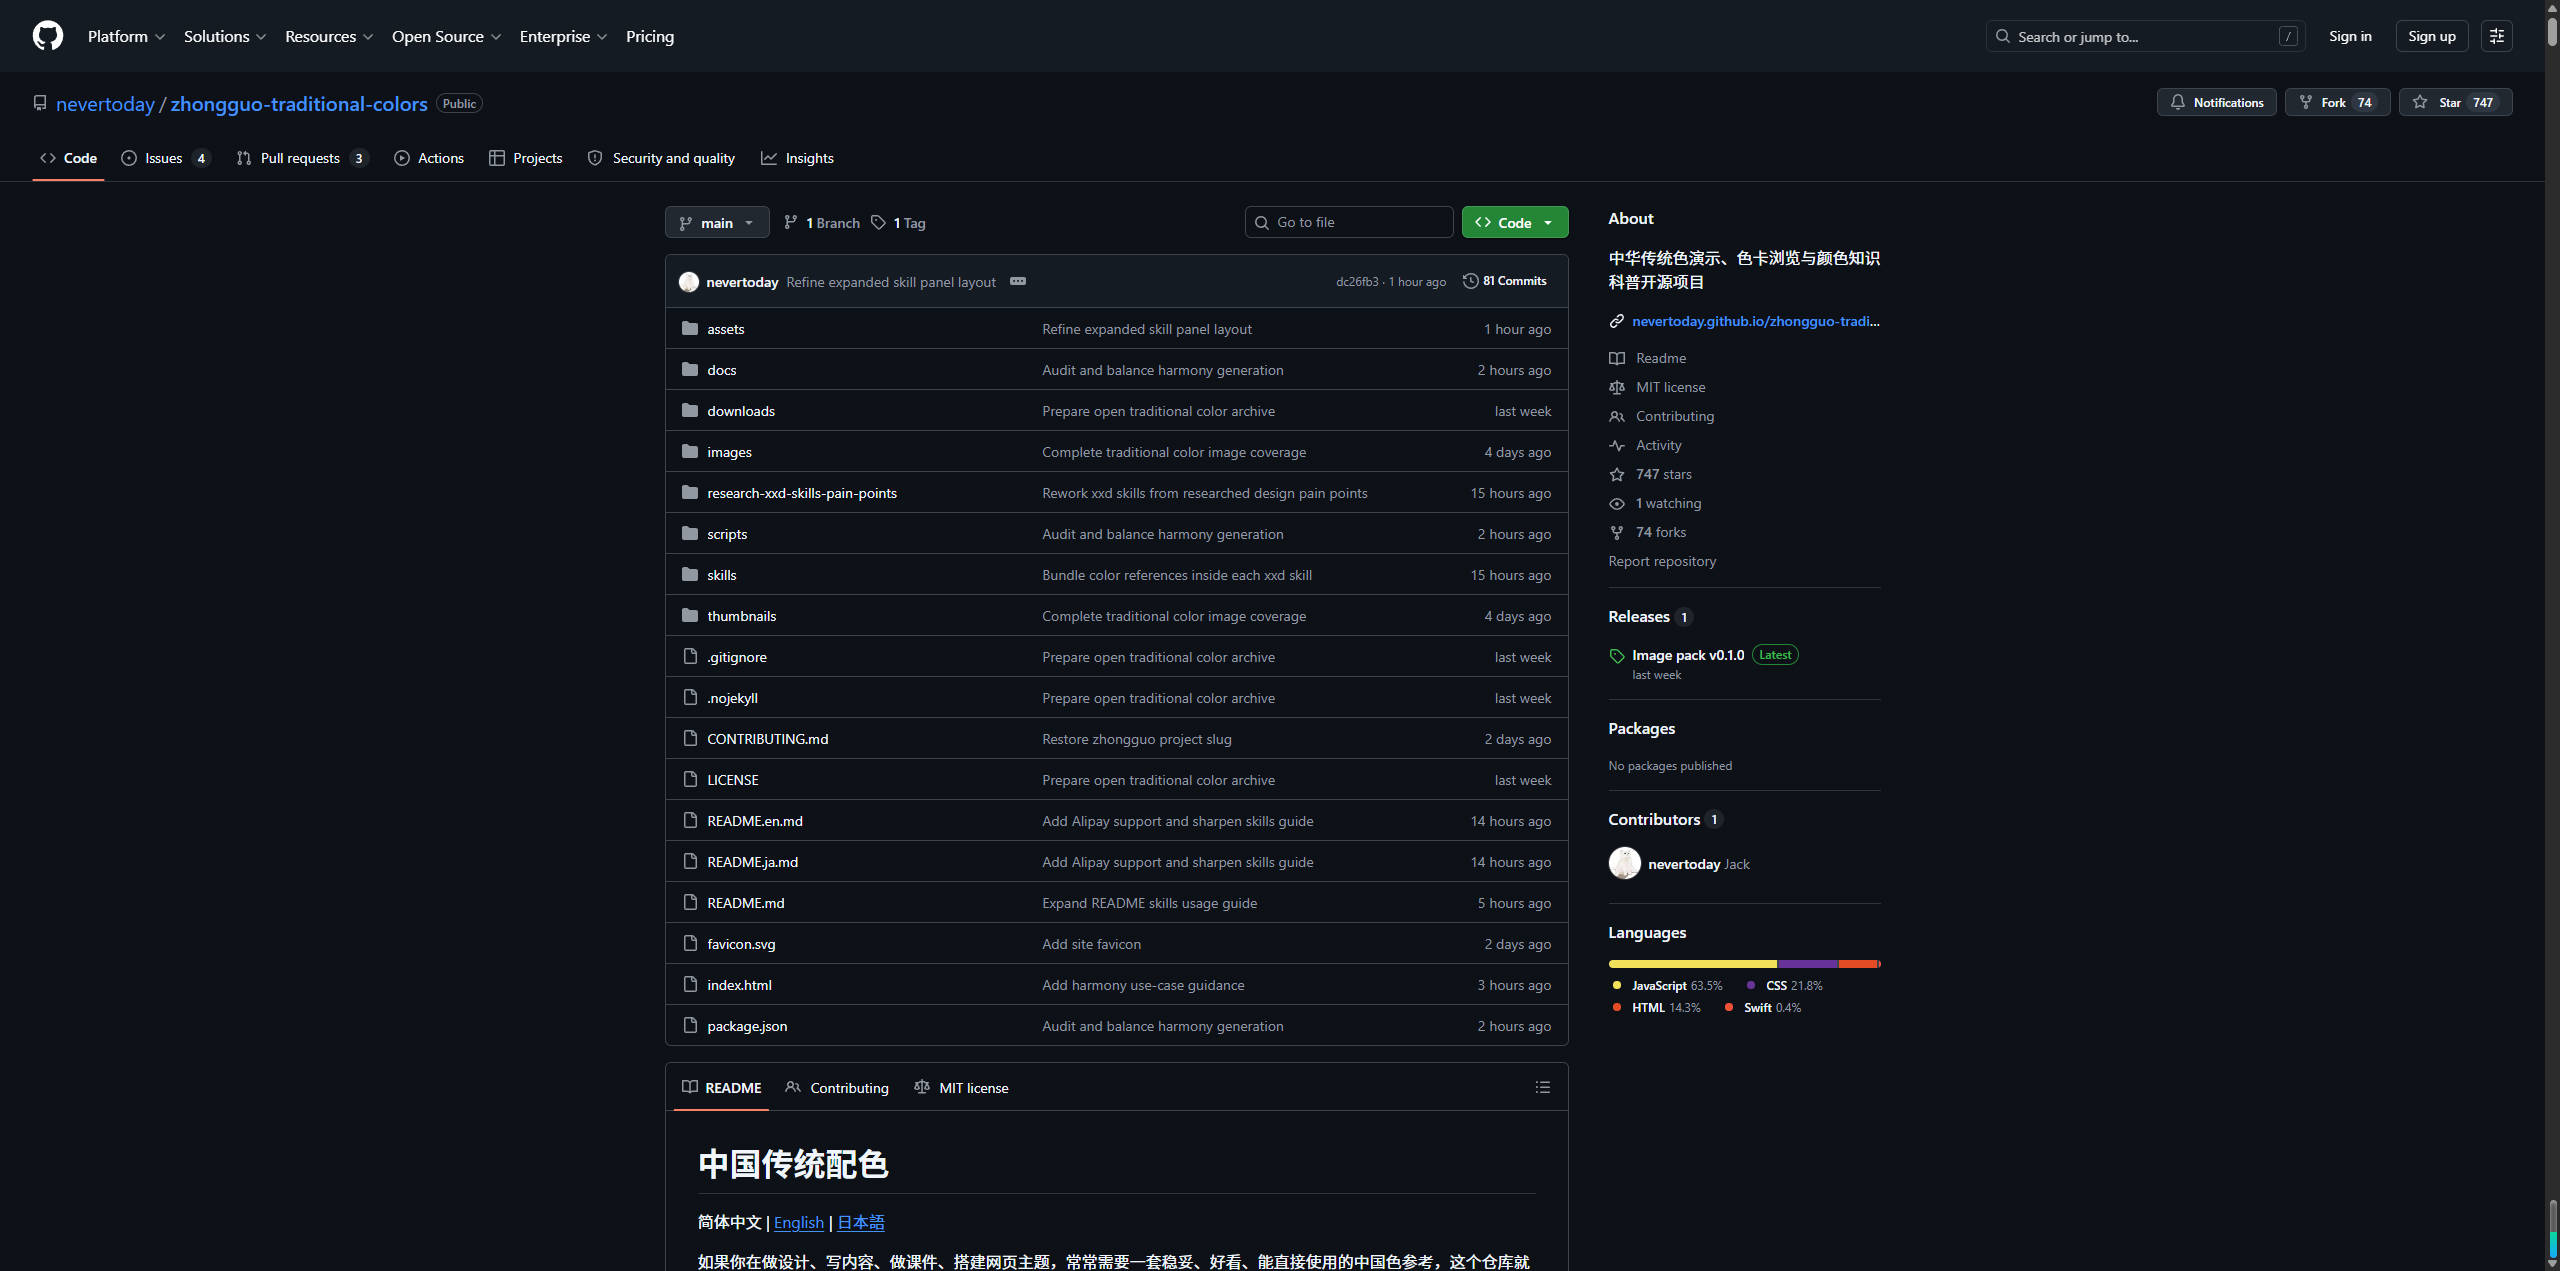This screenshot has height=1271, width=2560.
Task: Click the eye icon next to 1 watching
Action: click(x=1616, y=503)
